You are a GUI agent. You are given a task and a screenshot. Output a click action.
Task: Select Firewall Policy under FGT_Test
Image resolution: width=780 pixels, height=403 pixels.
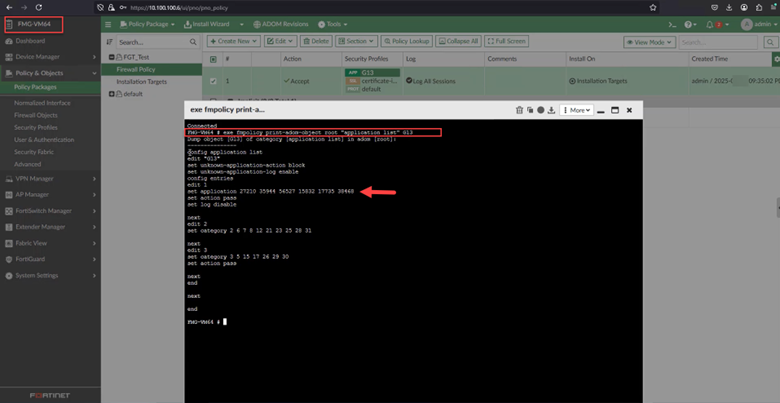pos(136,70)
